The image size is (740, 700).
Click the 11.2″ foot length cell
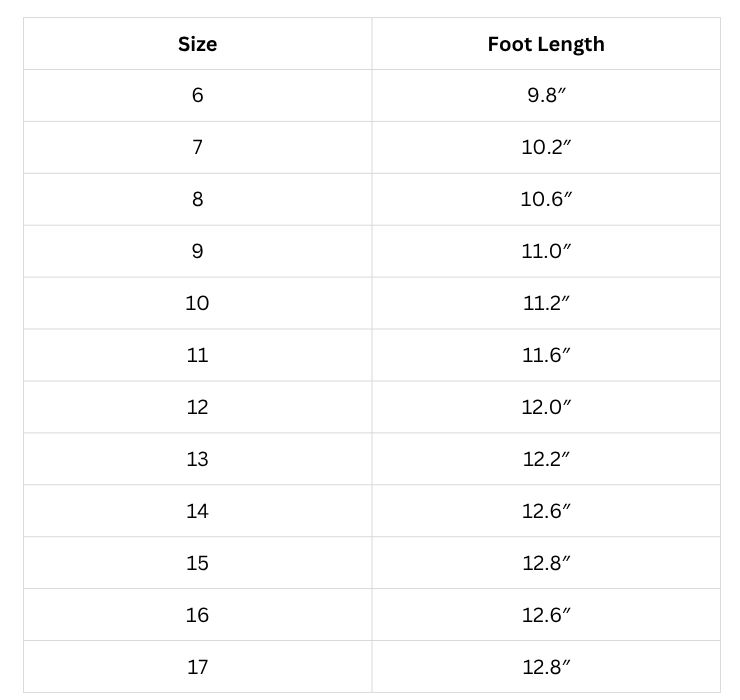coord(546,303)
